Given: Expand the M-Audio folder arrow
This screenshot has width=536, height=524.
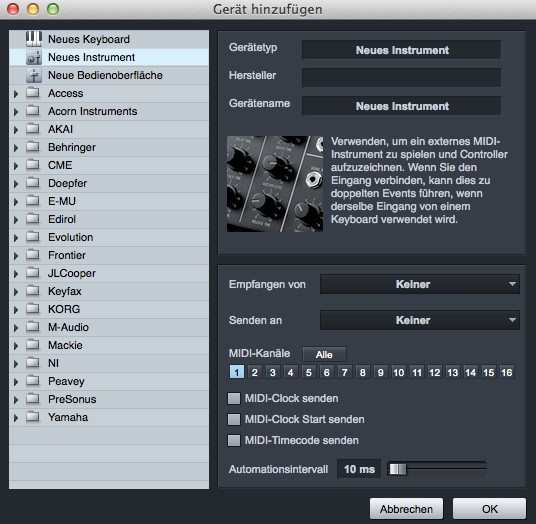Looking at the screenshot, I should 16,328.
